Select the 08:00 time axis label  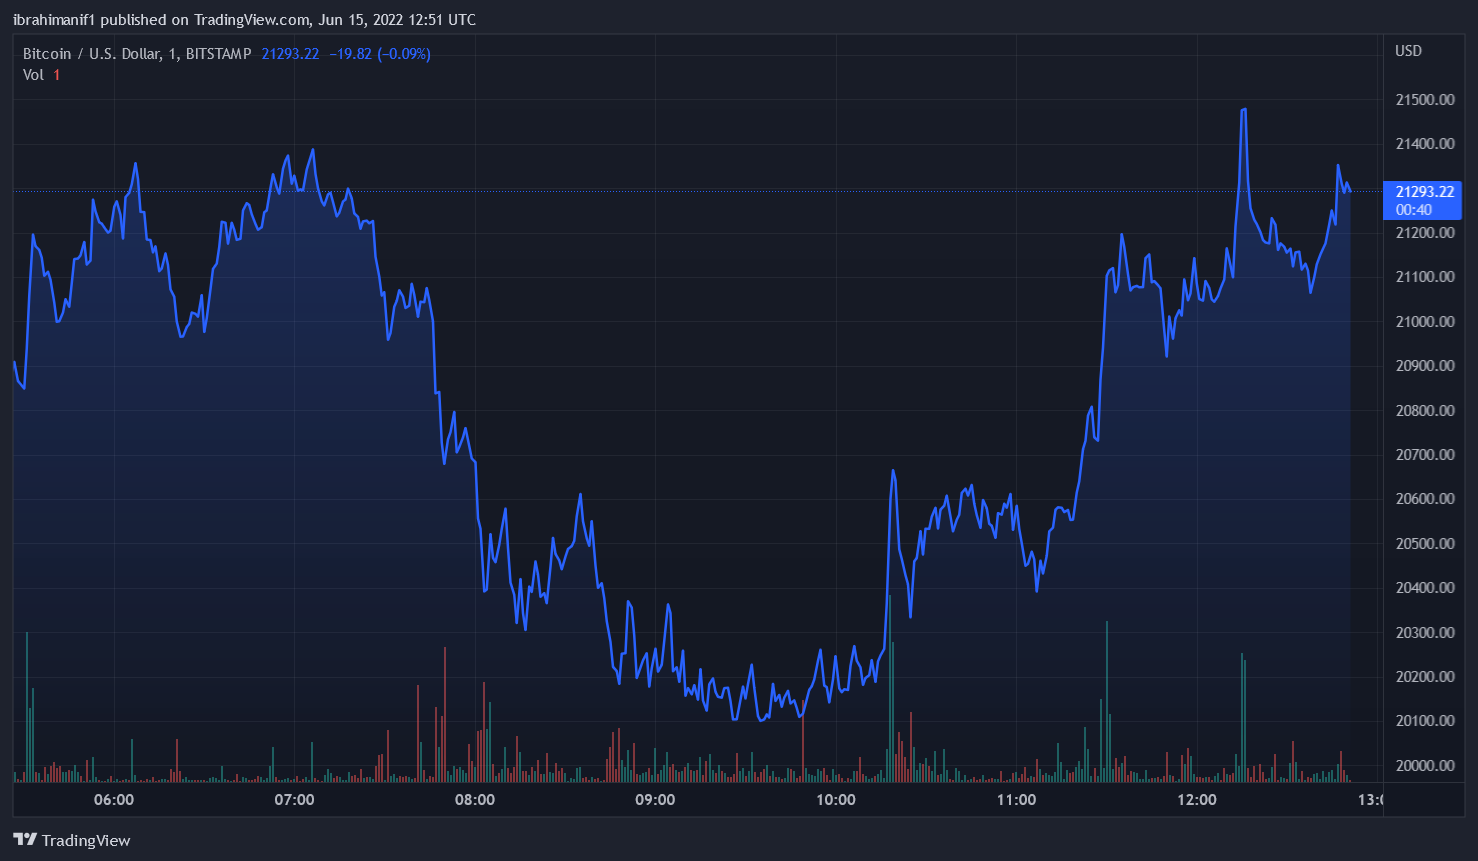[475, 800]
